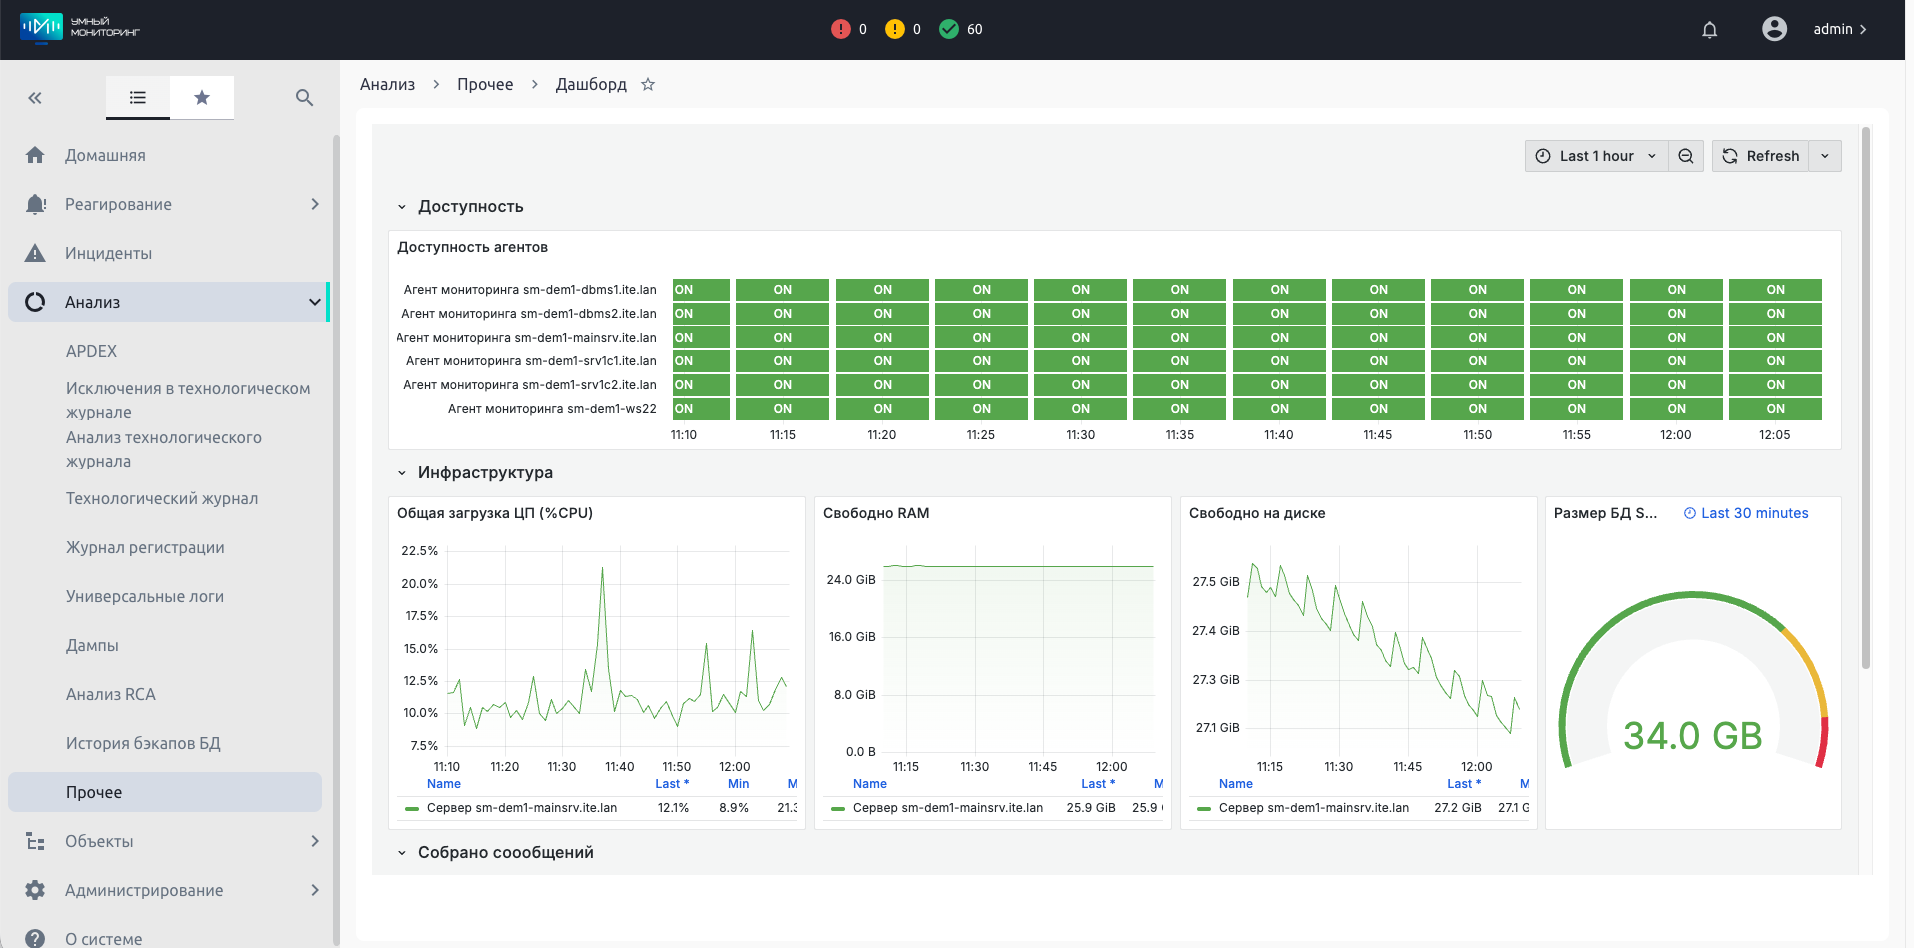This screenshot has height=948, width=1914.
Task: Collapse the sidebar with double-chevron icon
Action: 35,98
